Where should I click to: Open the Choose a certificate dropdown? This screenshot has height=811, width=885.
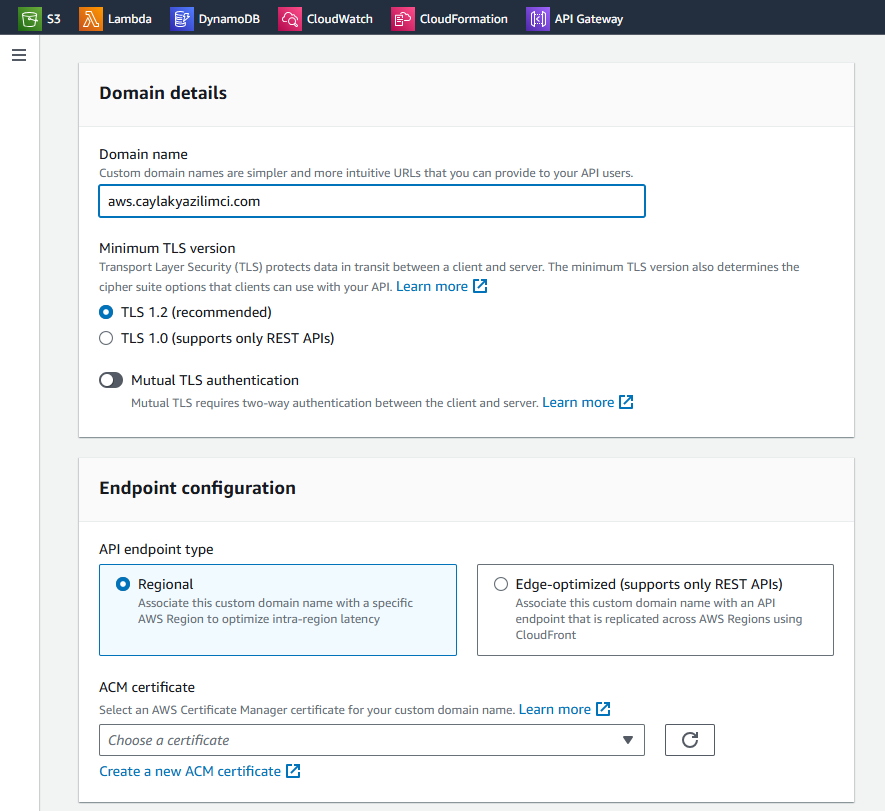pyautogui.click(x=372, y=740)
